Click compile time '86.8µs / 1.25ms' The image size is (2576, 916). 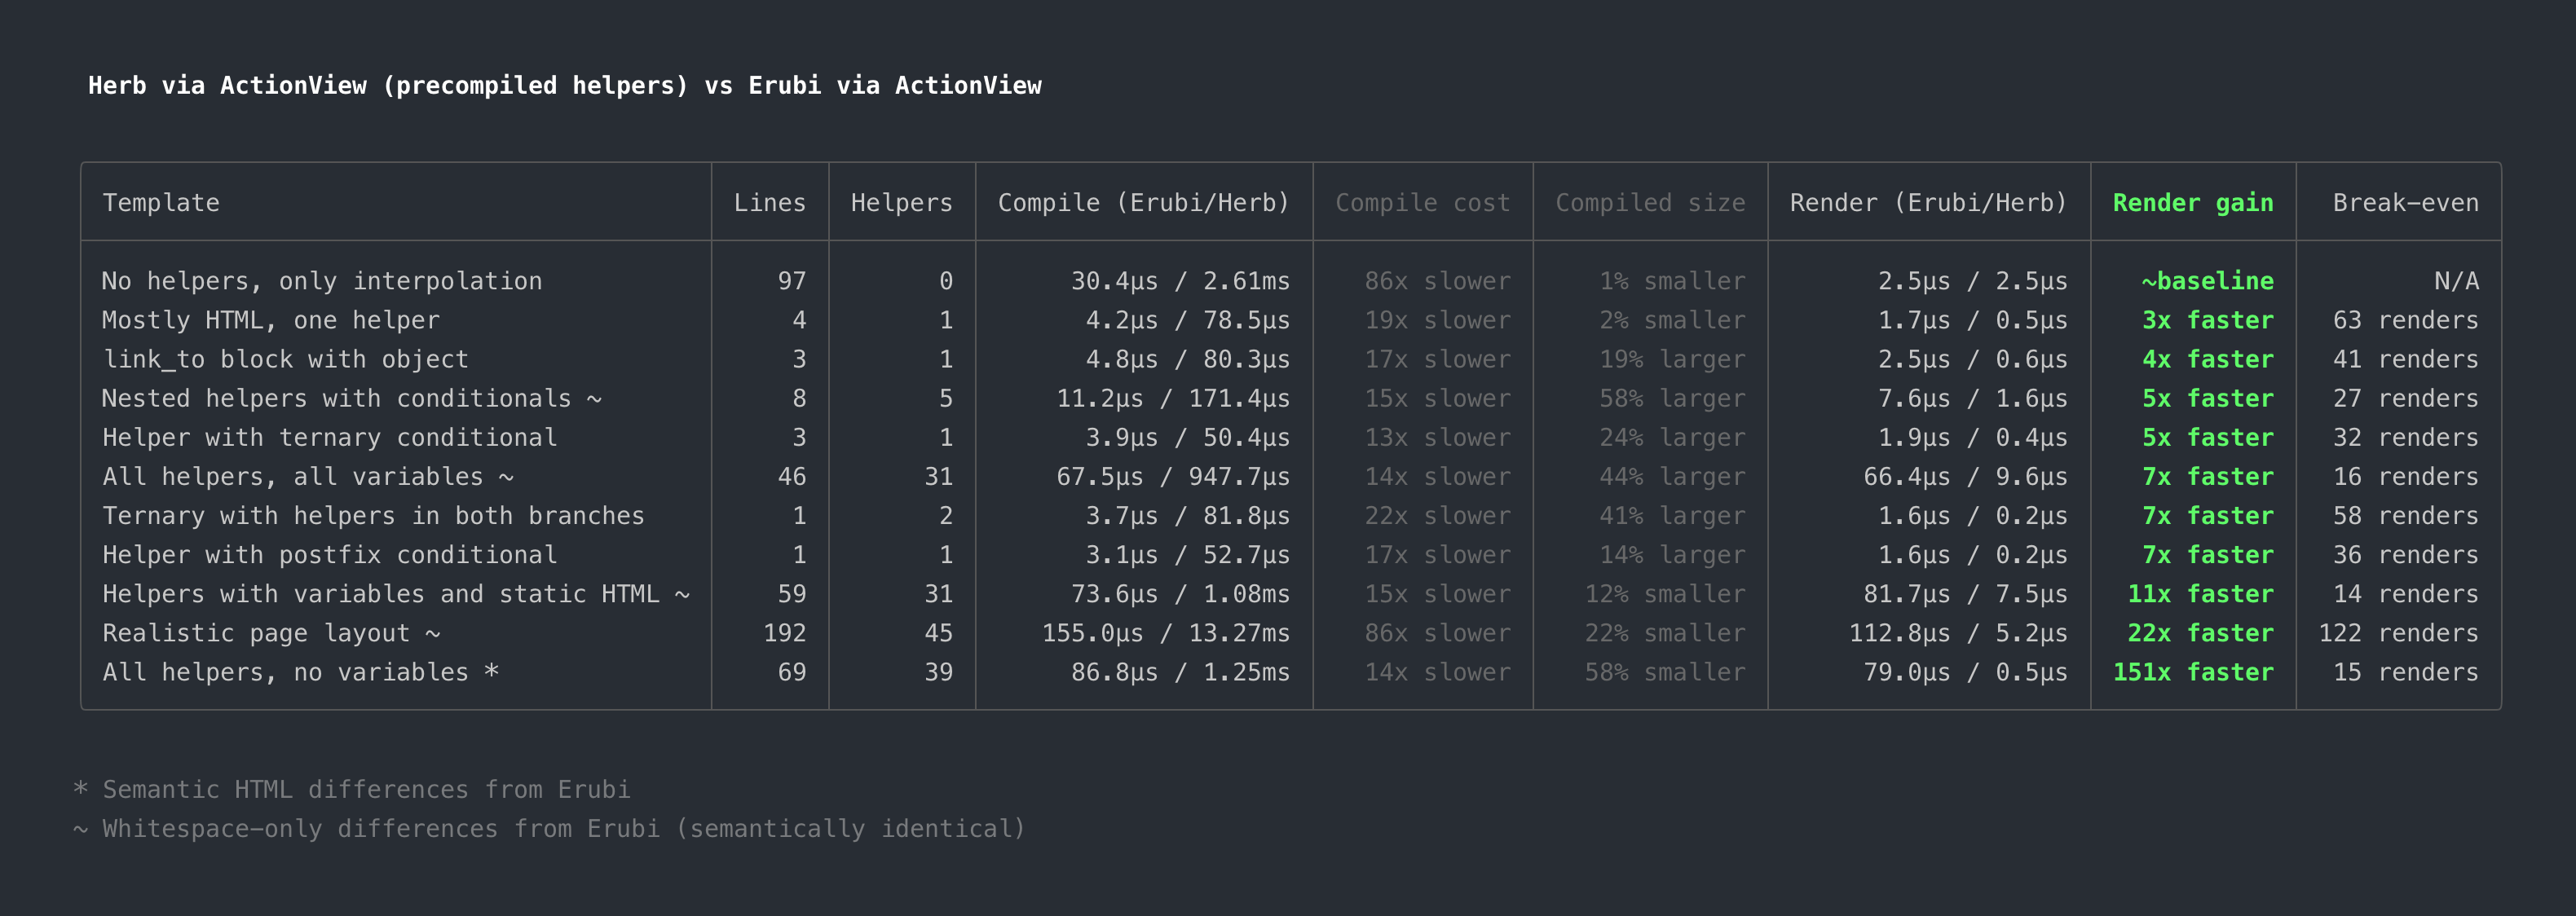[x=1180, y=671]
